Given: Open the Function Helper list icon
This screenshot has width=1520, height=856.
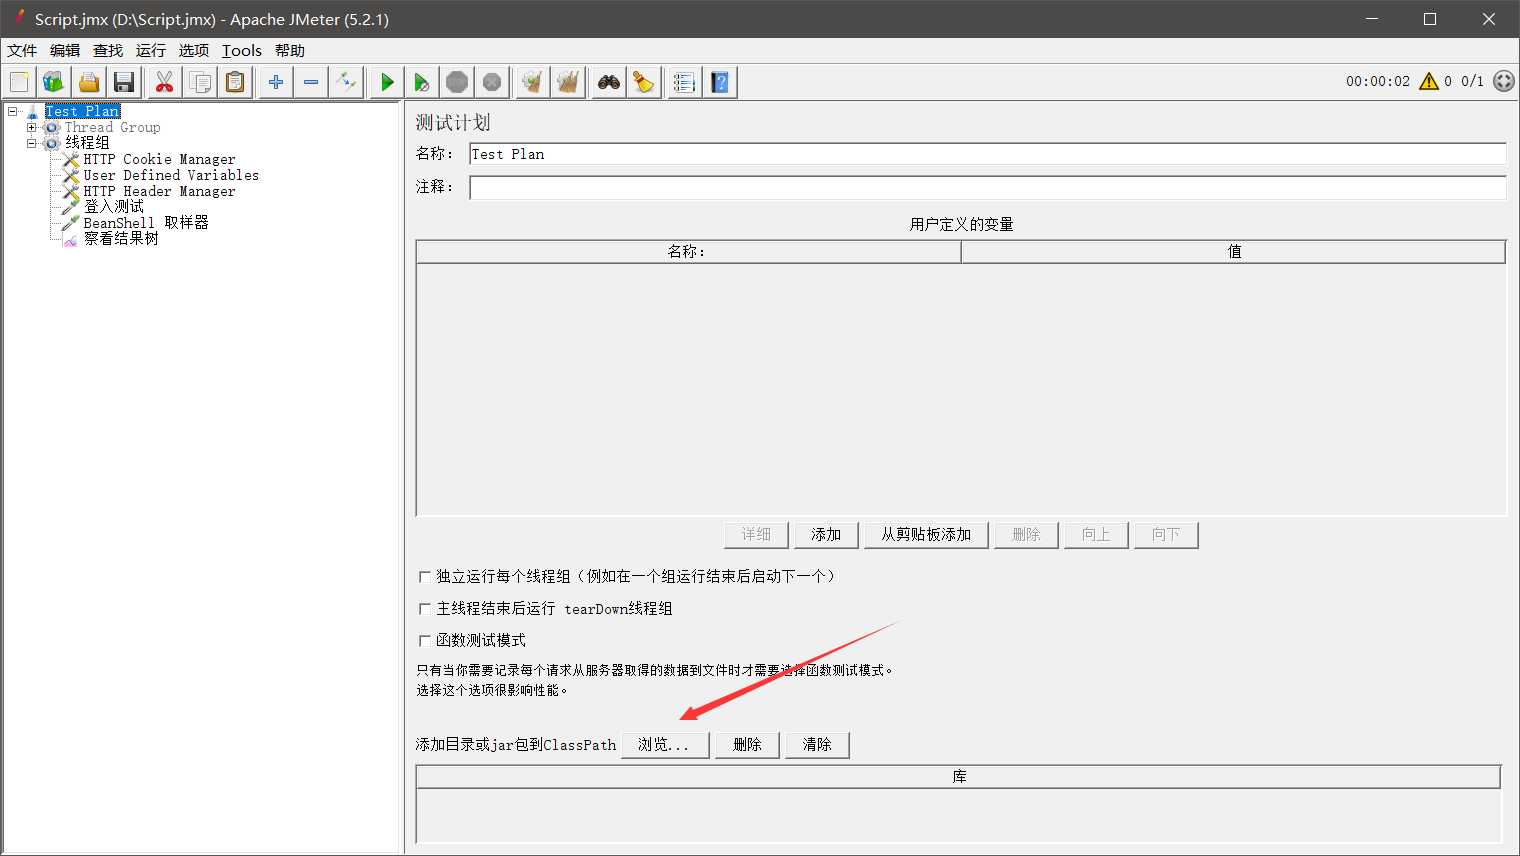Looking at the screenshot, I should point(685,82).
